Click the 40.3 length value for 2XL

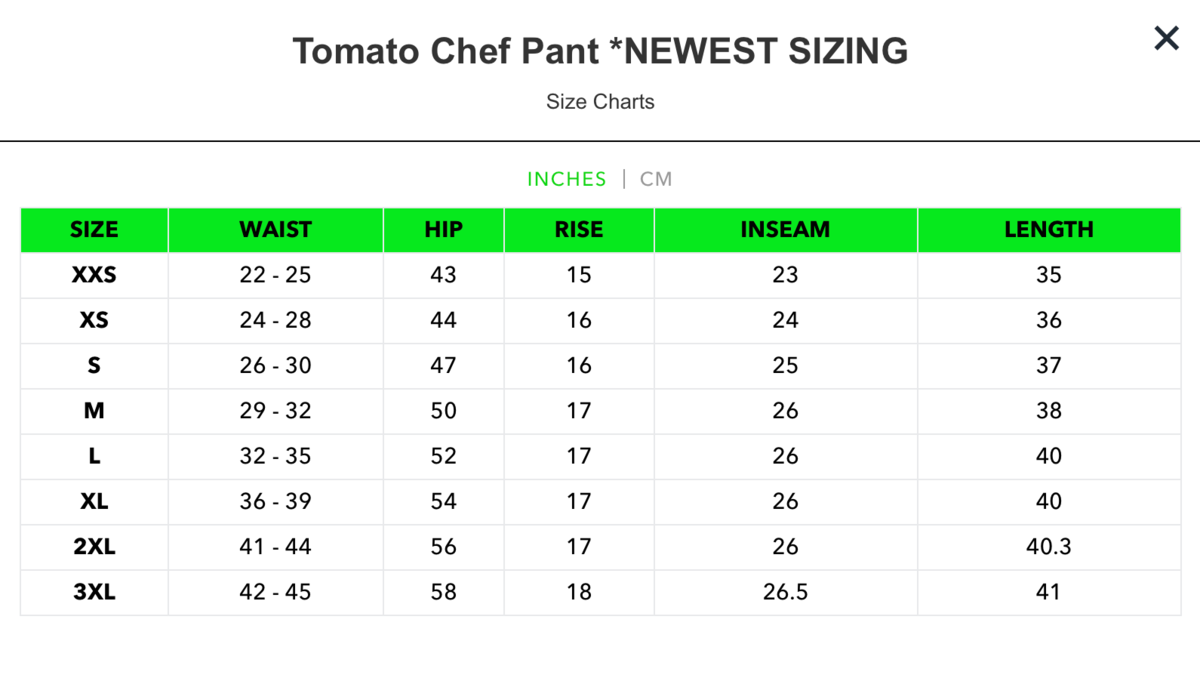[x=1048, y=547]
